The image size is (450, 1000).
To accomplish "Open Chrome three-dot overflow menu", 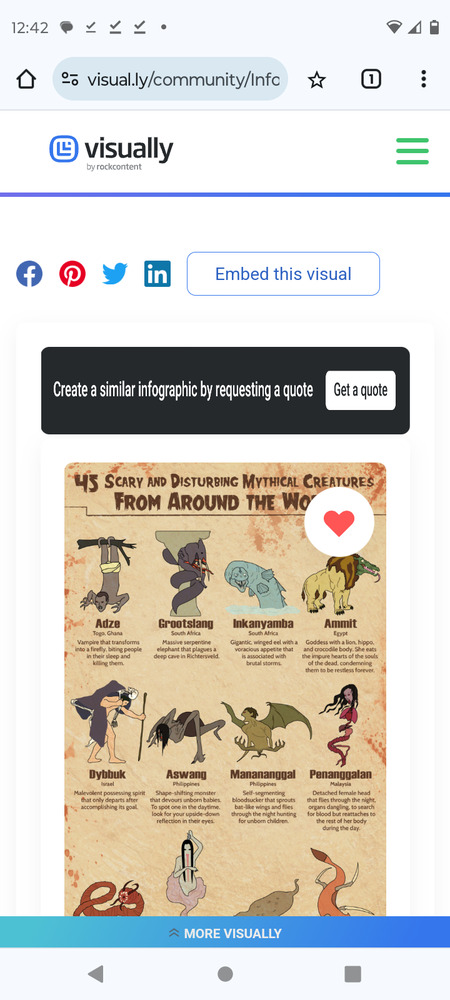I will coord(423,79).
